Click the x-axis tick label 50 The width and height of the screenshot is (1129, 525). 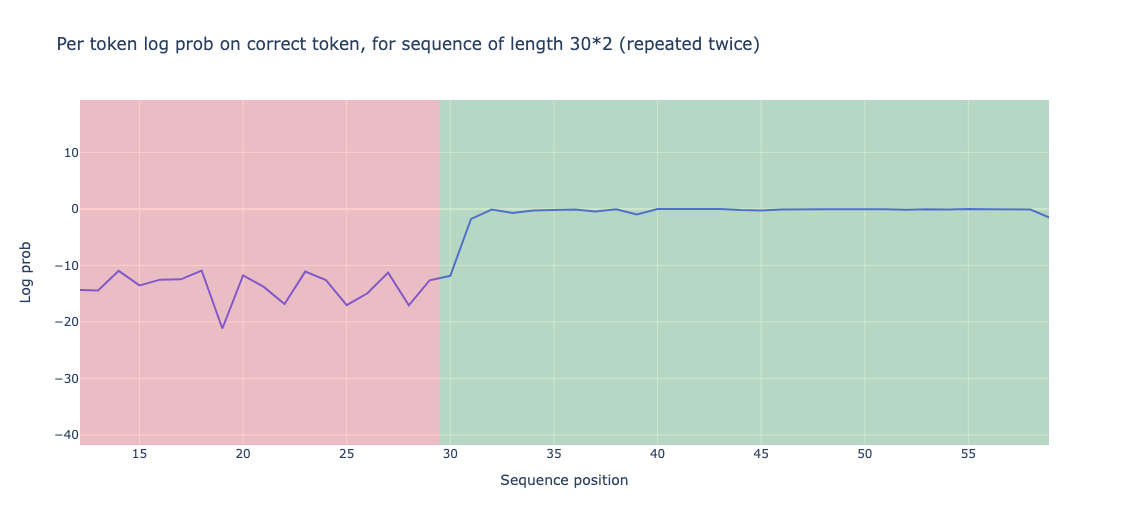tap(864, 454)
